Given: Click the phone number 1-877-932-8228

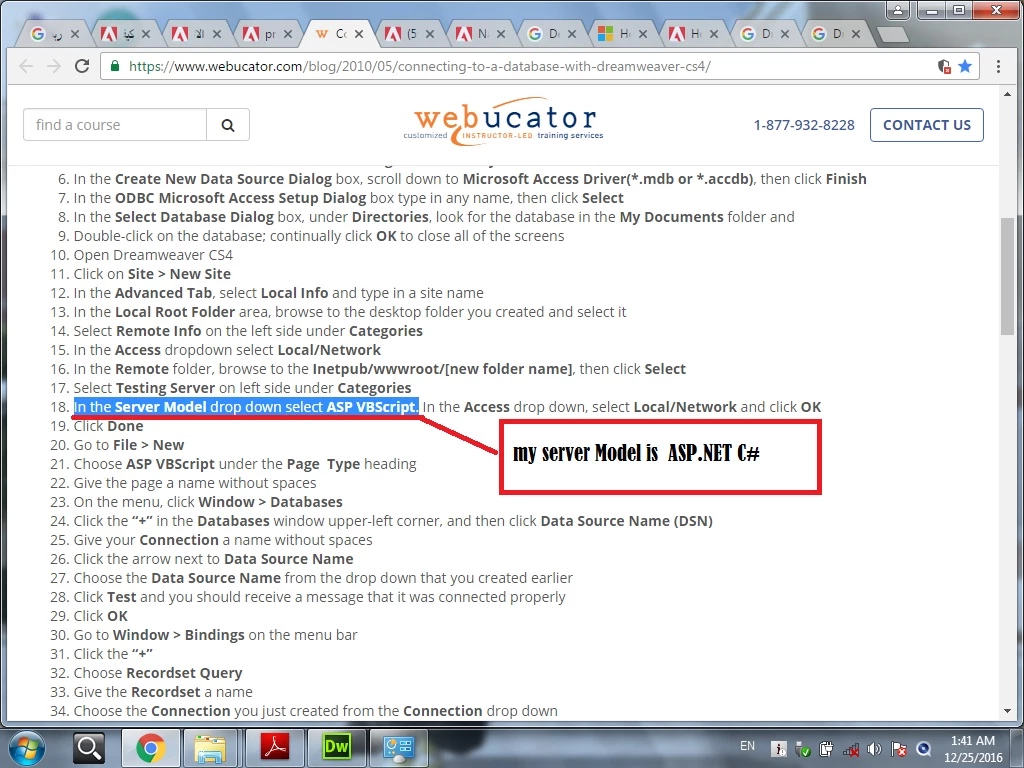Looking at the screenshot, I should coord(804,125).
